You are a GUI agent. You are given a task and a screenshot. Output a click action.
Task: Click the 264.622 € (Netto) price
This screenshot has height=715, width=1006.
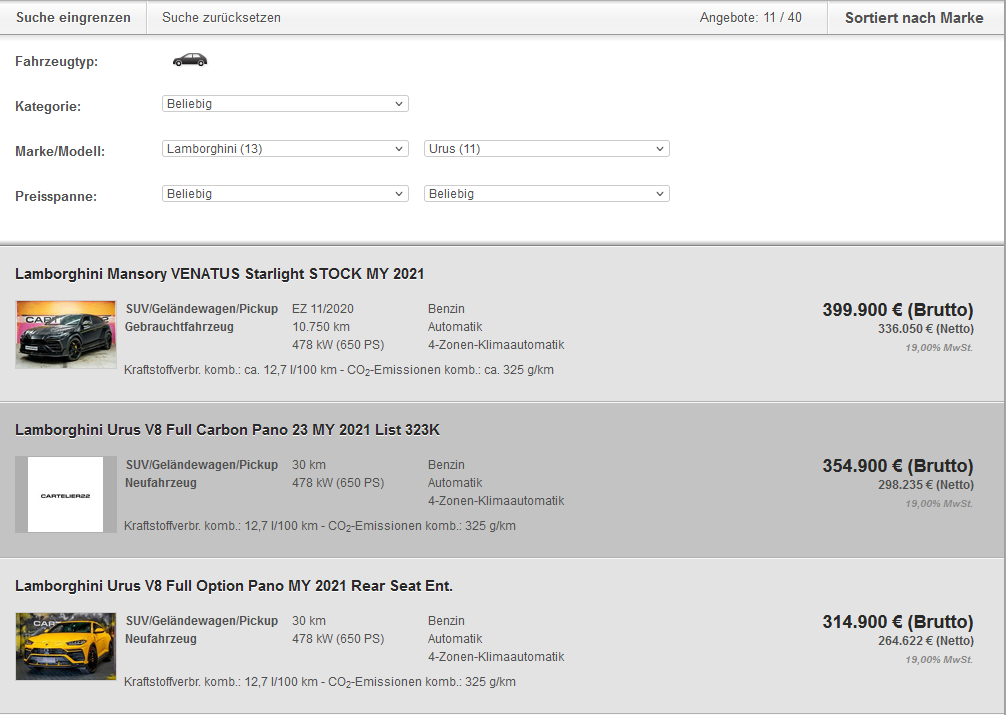[926, 641]
